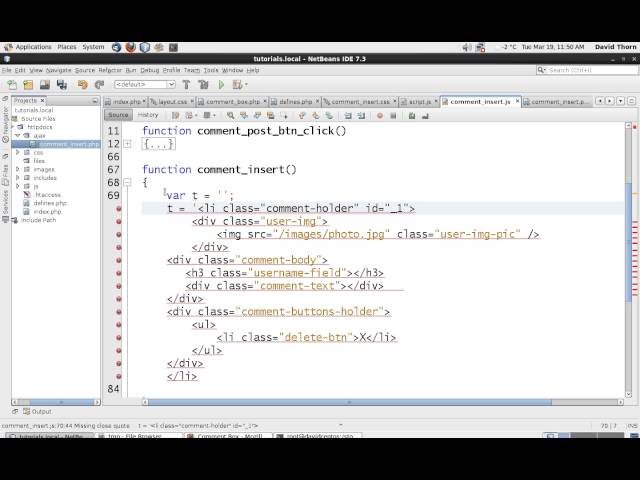
Task: Click the Save All toolbar icon
Action: tap(62, 84)
